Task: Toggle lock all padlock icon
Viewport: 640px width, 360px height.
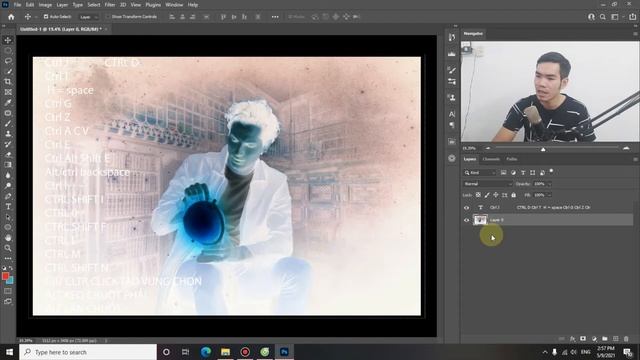Action: tap(513, 195)
